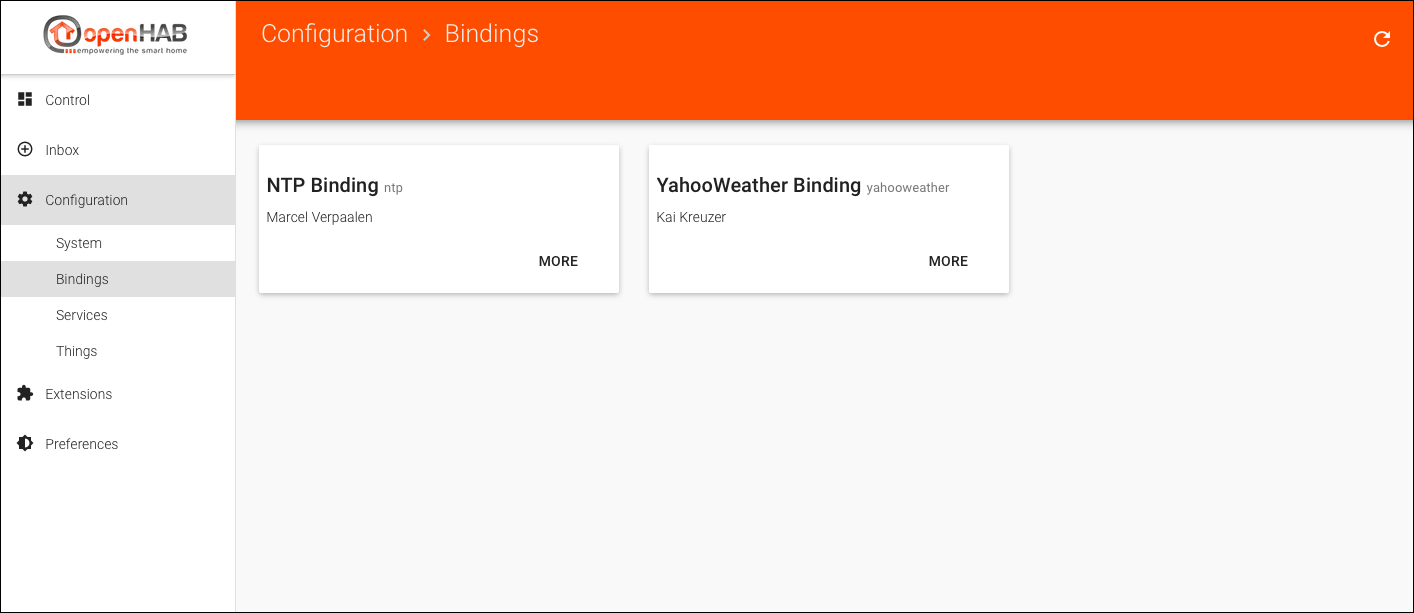Viewport: 1414px width, 613px height.
Task: Open the Extensions menu label
Action: click(x=79, y=394)
